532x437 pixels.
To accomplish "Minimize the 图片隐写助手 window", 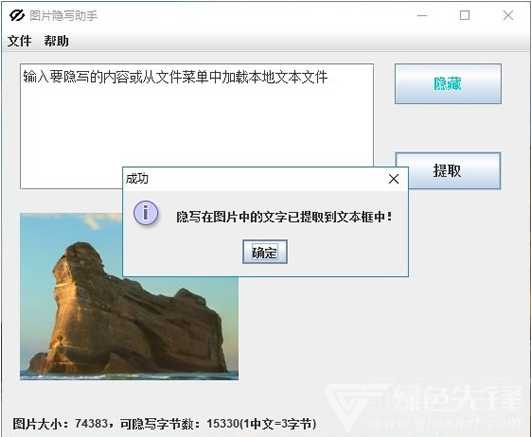I will 422,15.
